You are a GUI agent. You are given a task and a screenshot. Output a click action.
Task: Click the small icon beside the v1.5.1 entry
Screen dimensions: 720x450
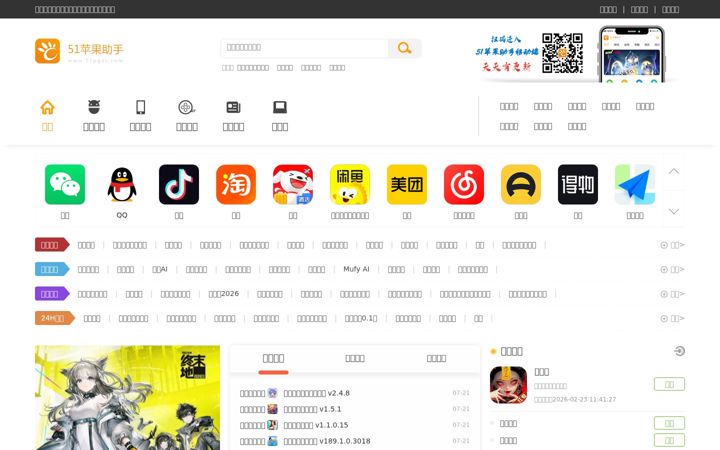273,409
